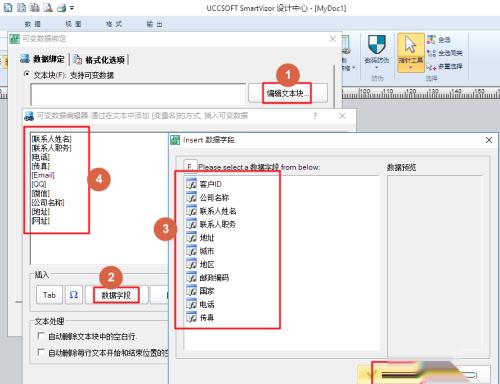This screenshot has width=500, height=384.
Task: Click [联系人姓名] line in the editor text
Action: coord(52,139)
